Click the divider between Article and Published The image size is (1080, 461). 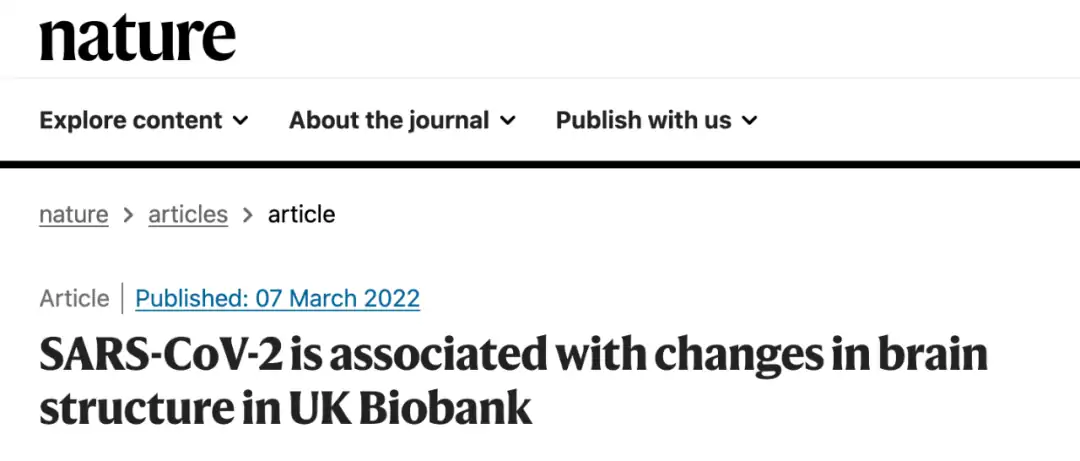123,298
